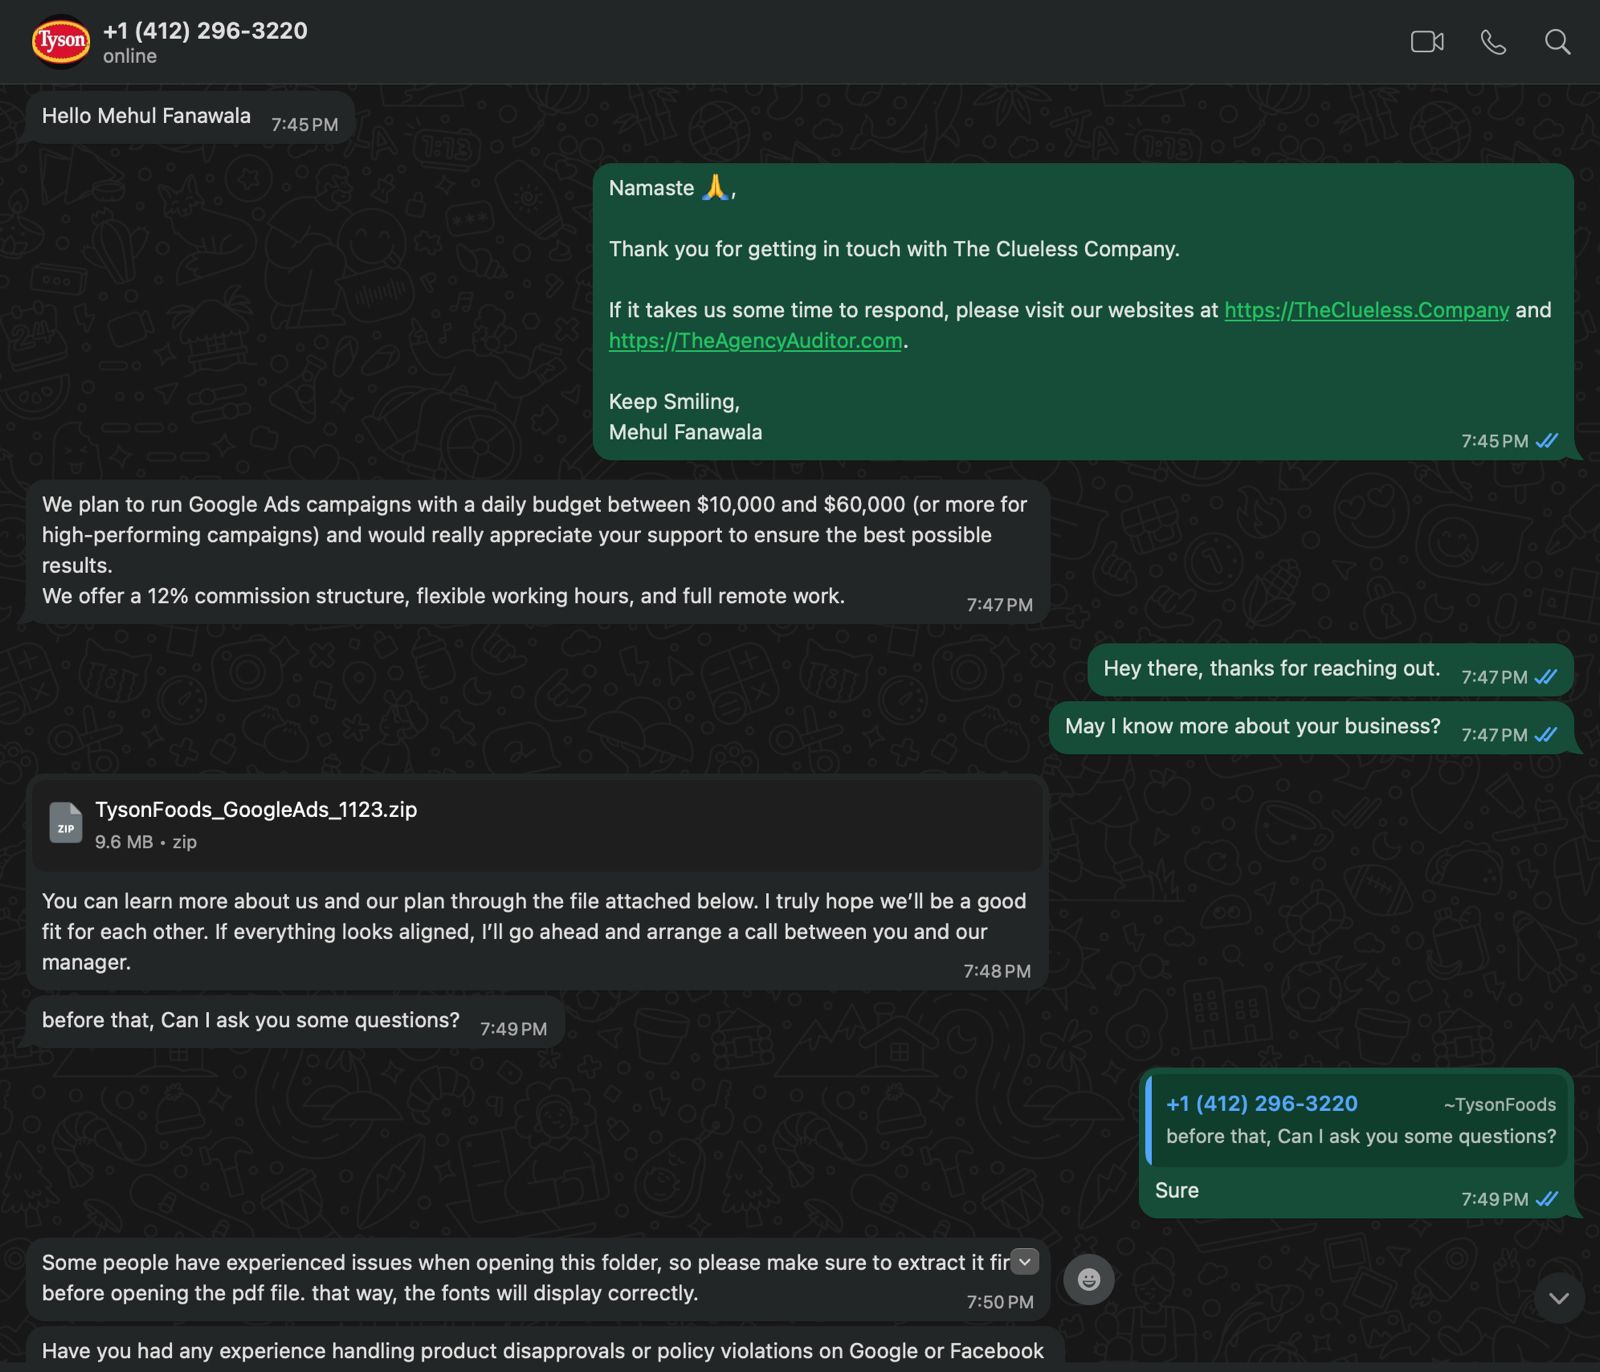Click the read receipt ticks on Namaste message
1600x1372 pixels.
[1547, 441]
